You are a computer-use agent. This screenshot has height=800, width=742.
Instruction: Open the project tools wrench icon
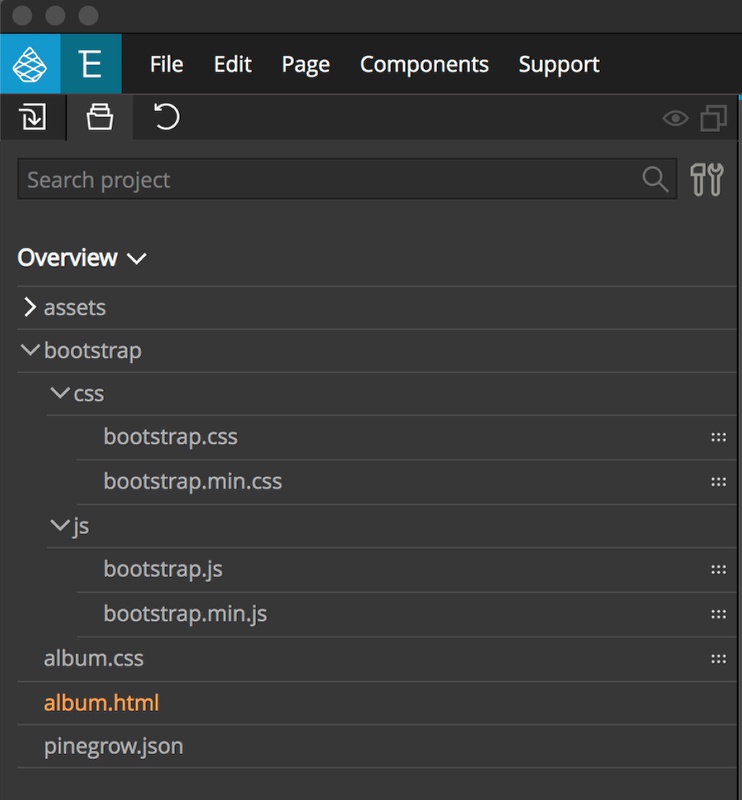(x=707, y=179)
